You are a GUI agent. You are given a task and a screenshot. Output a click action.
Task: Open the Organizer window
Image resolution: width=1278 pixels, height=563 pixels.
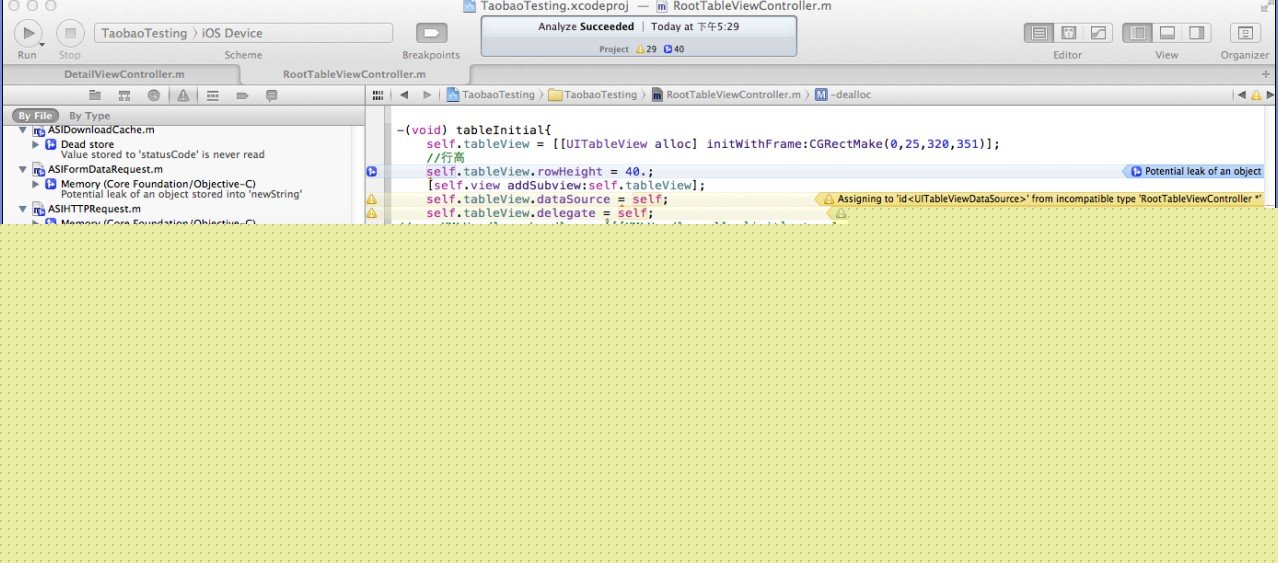[x=1245, y=33]
